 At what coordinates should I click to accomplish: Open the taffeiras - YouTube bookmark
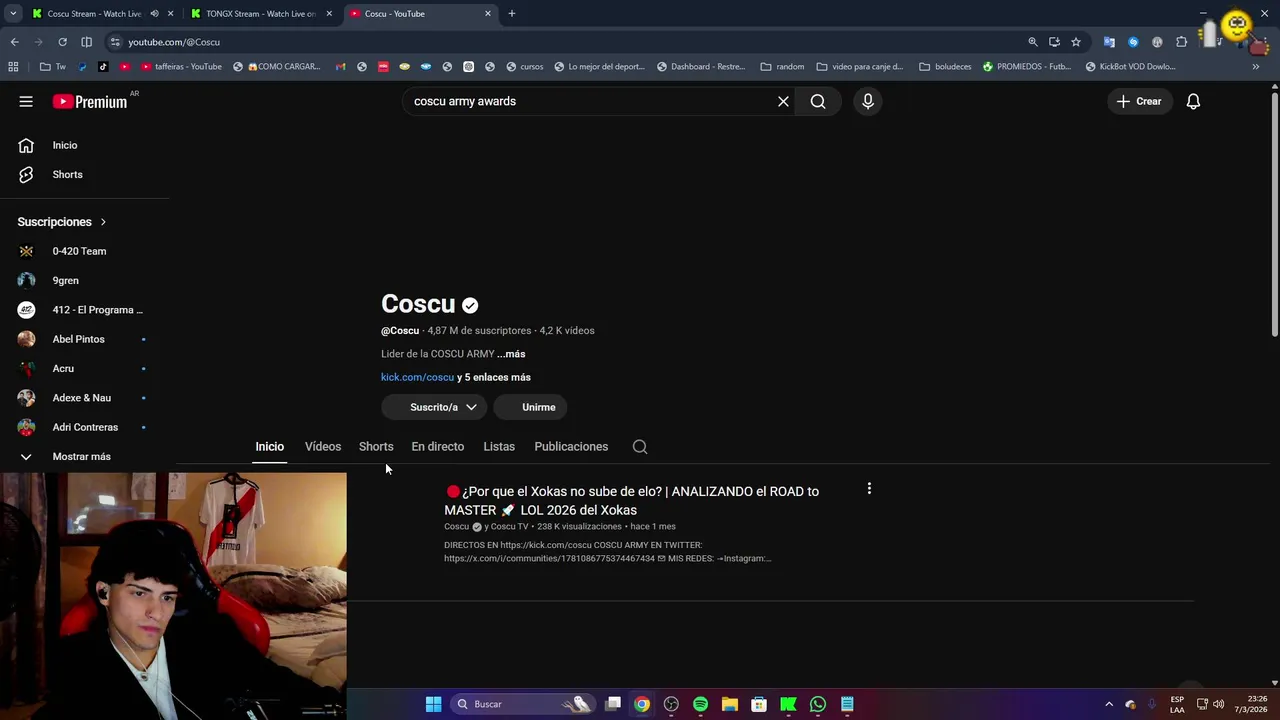(181, 67)
